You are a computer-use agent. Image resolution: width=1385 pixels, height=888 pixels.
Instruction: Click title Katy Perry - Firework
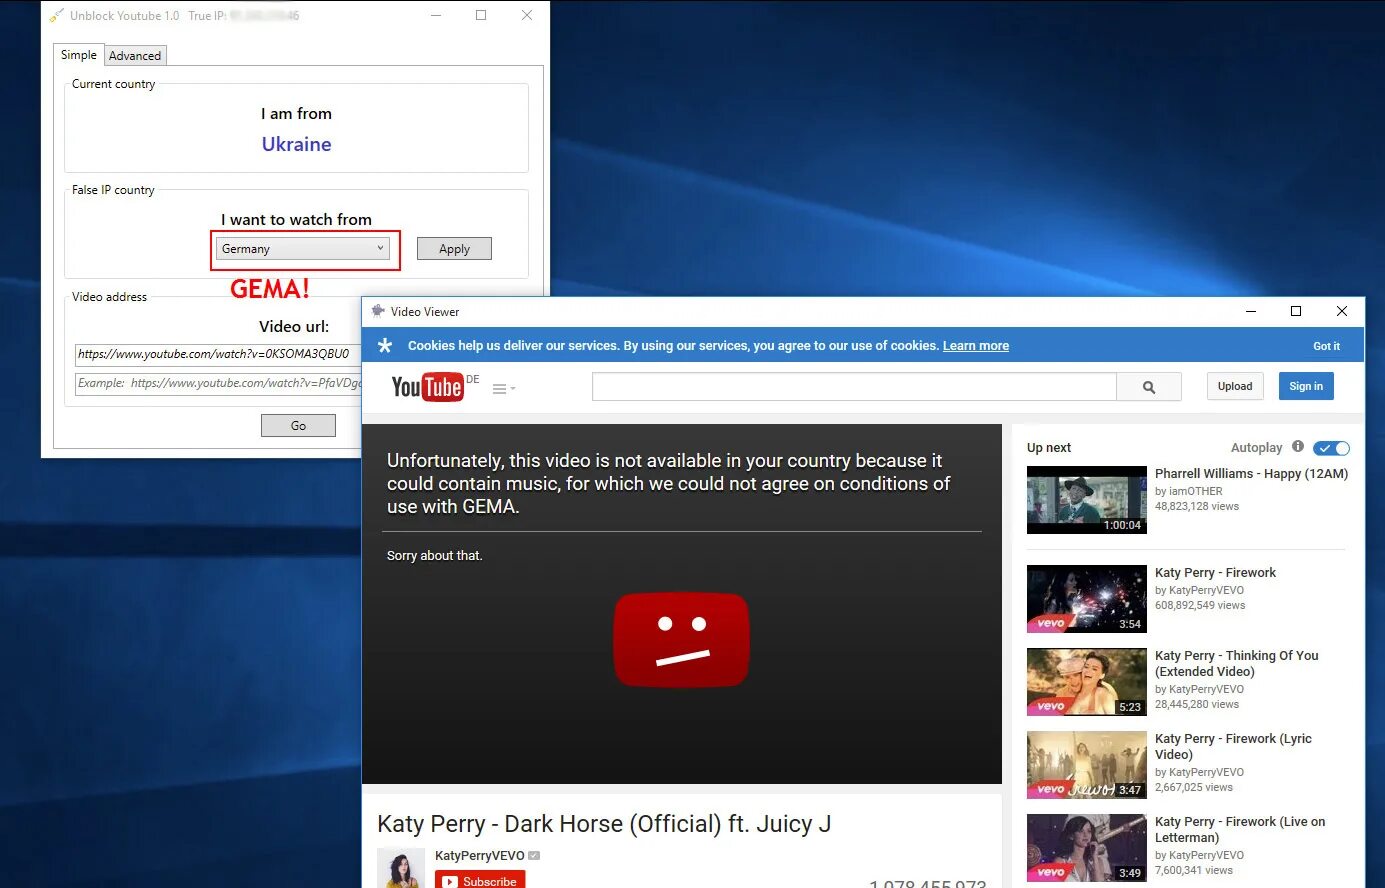[1216, 573]
